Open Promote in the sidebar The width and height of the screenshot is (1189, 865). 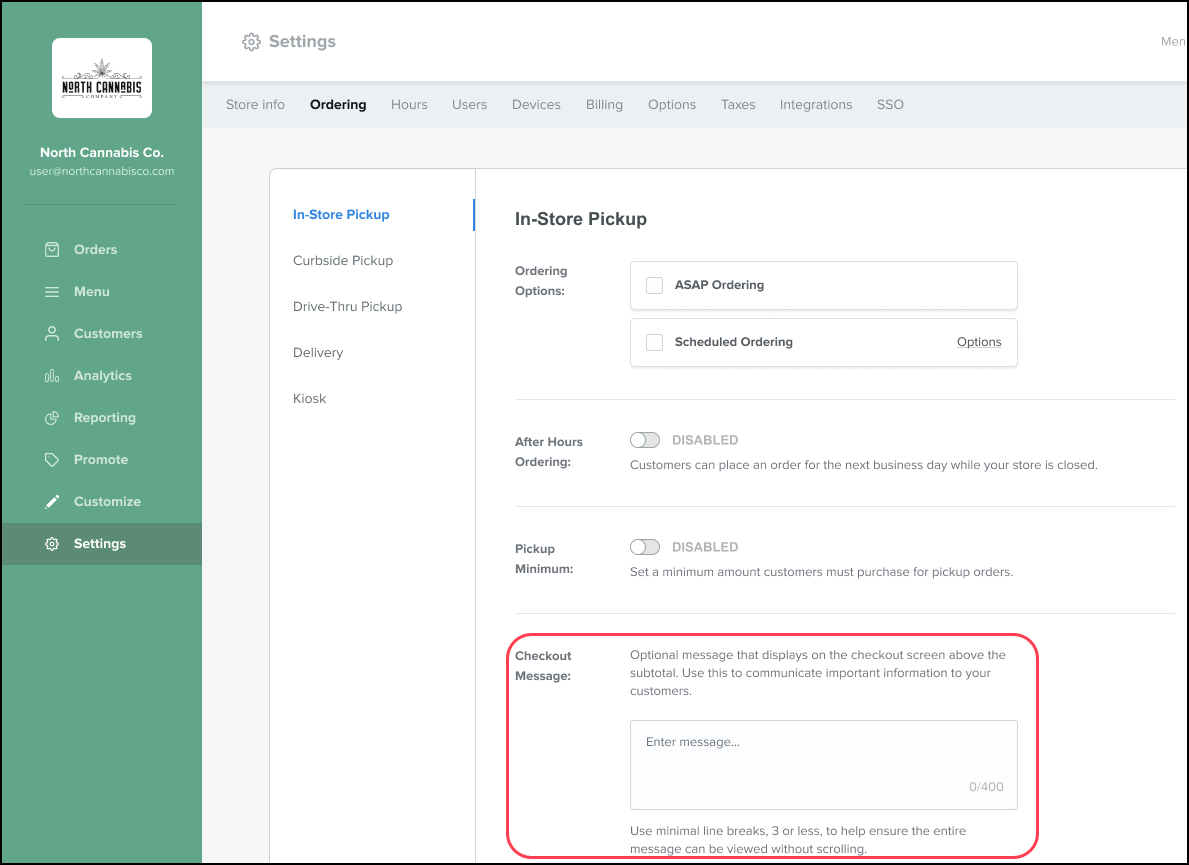(101, 459)
